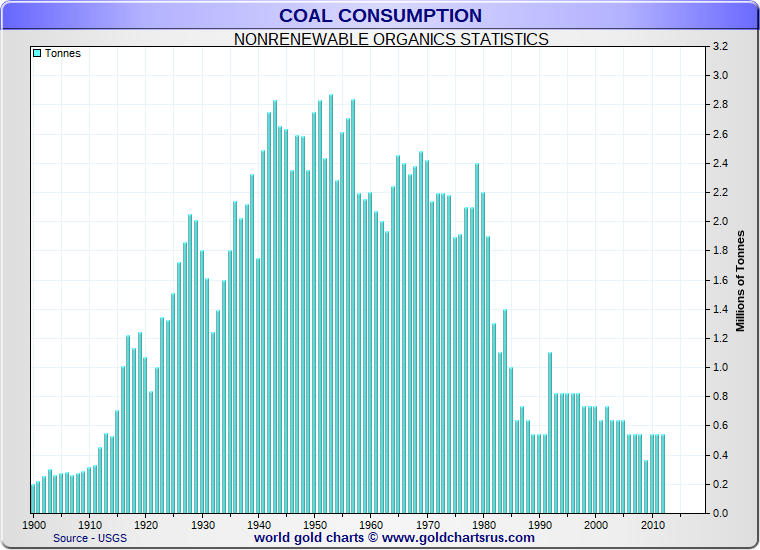Viewport: 760px width, 550px height.
Task: Click the 1979 peak bar
Action: [477, 338]
